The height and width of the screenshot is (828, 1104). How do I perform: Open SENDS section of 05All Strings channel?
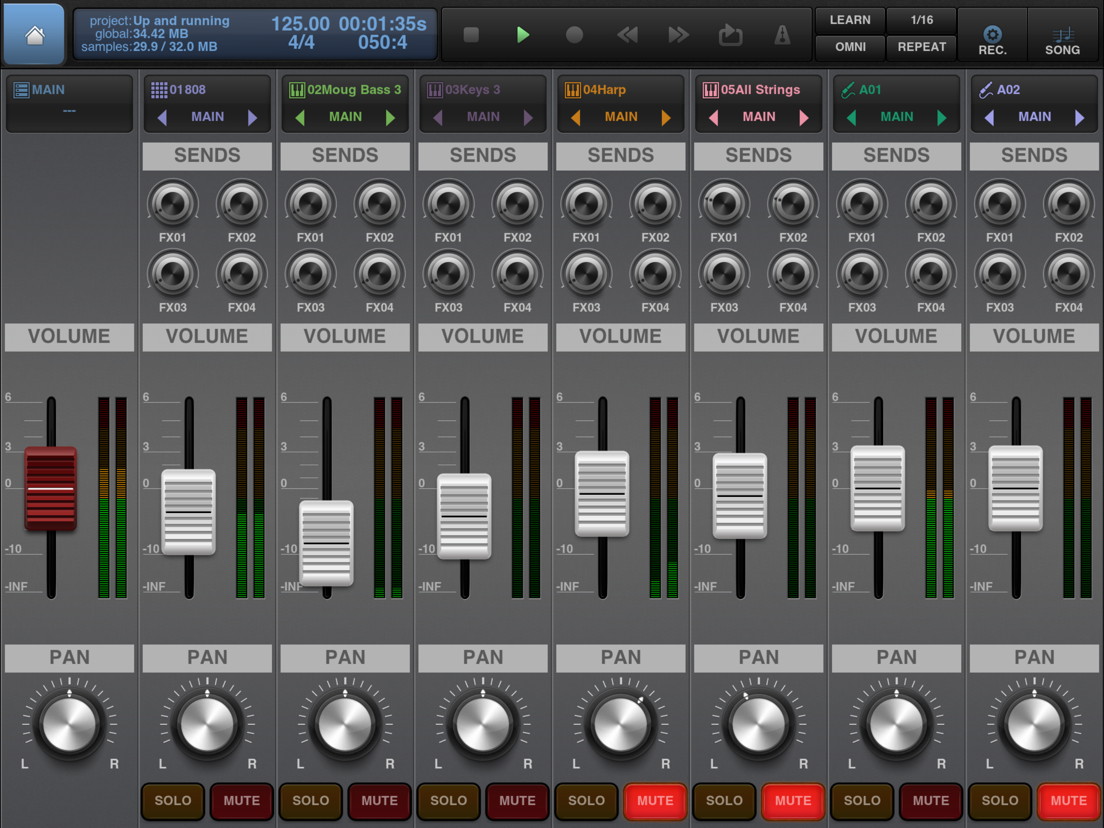(758, 156)
